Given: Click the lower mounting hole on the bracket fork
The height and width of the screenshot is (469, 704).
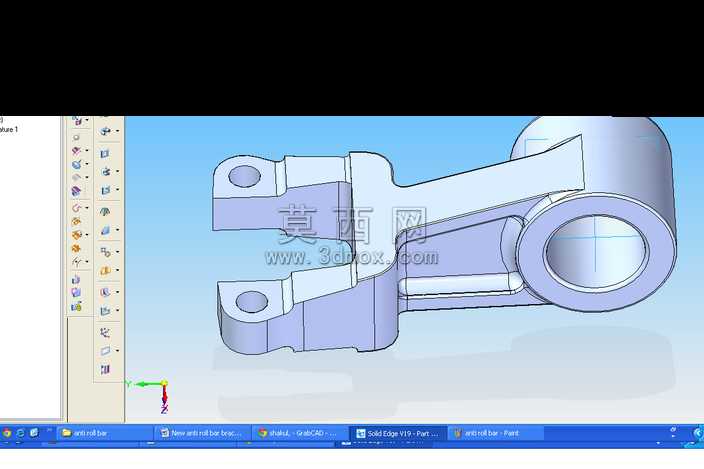Looking at the screenshot, I should pos(251,302).
